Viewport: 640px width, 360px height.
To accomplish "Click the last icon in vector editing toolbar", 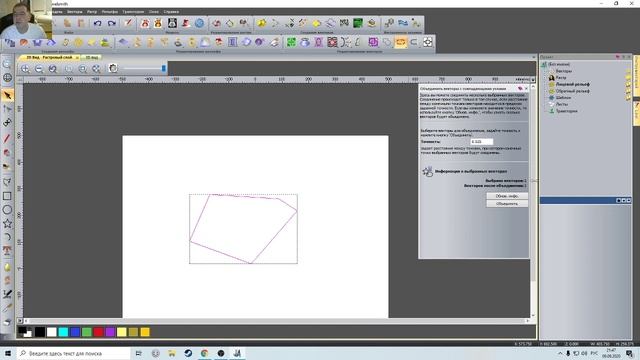I will click(427, 42).
